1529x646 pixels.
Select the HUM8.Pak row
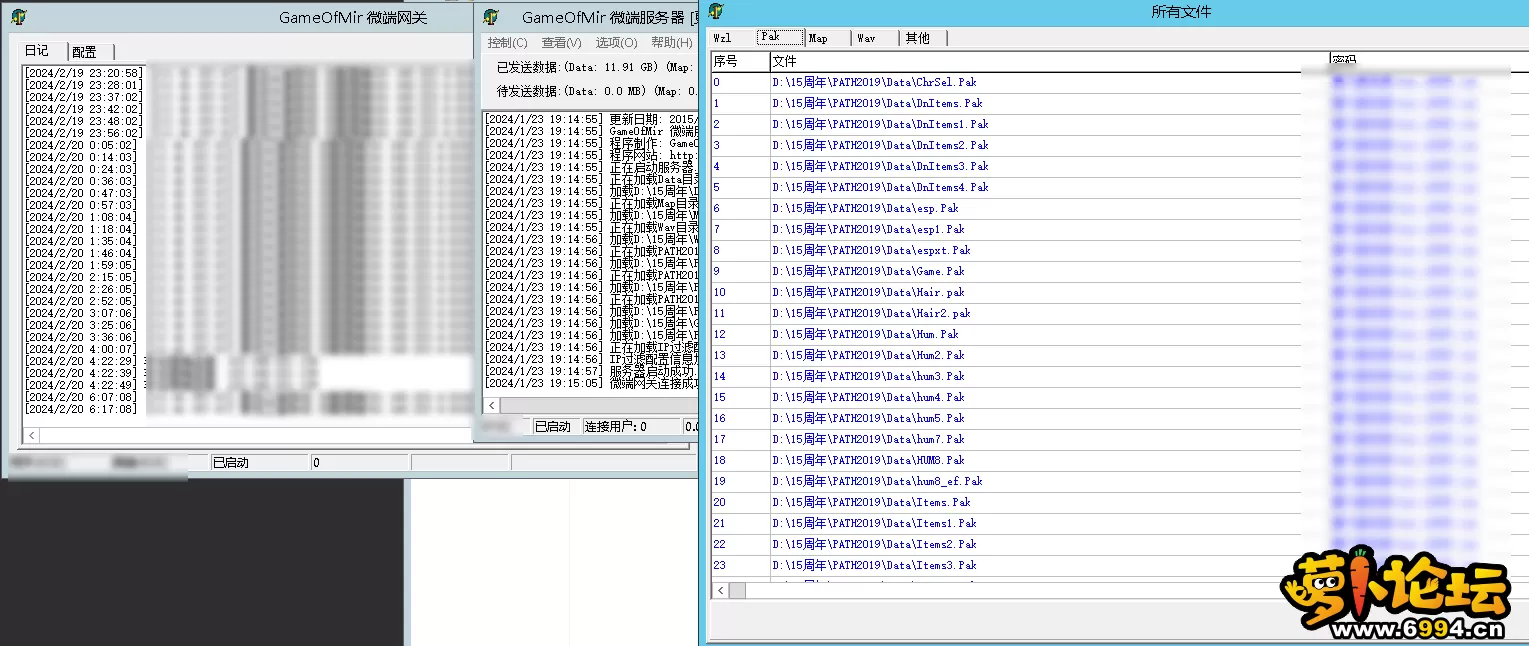(x=1119, y=460)
